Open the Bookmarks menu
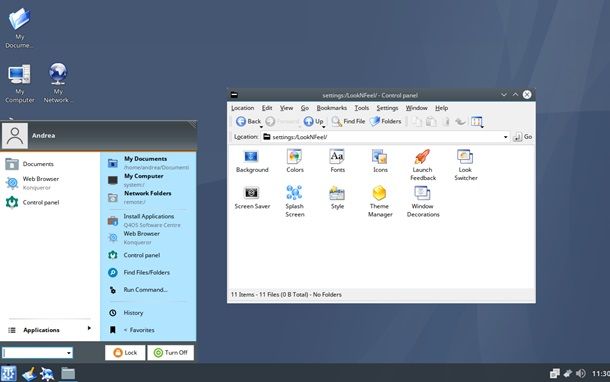 coord(331,108)
